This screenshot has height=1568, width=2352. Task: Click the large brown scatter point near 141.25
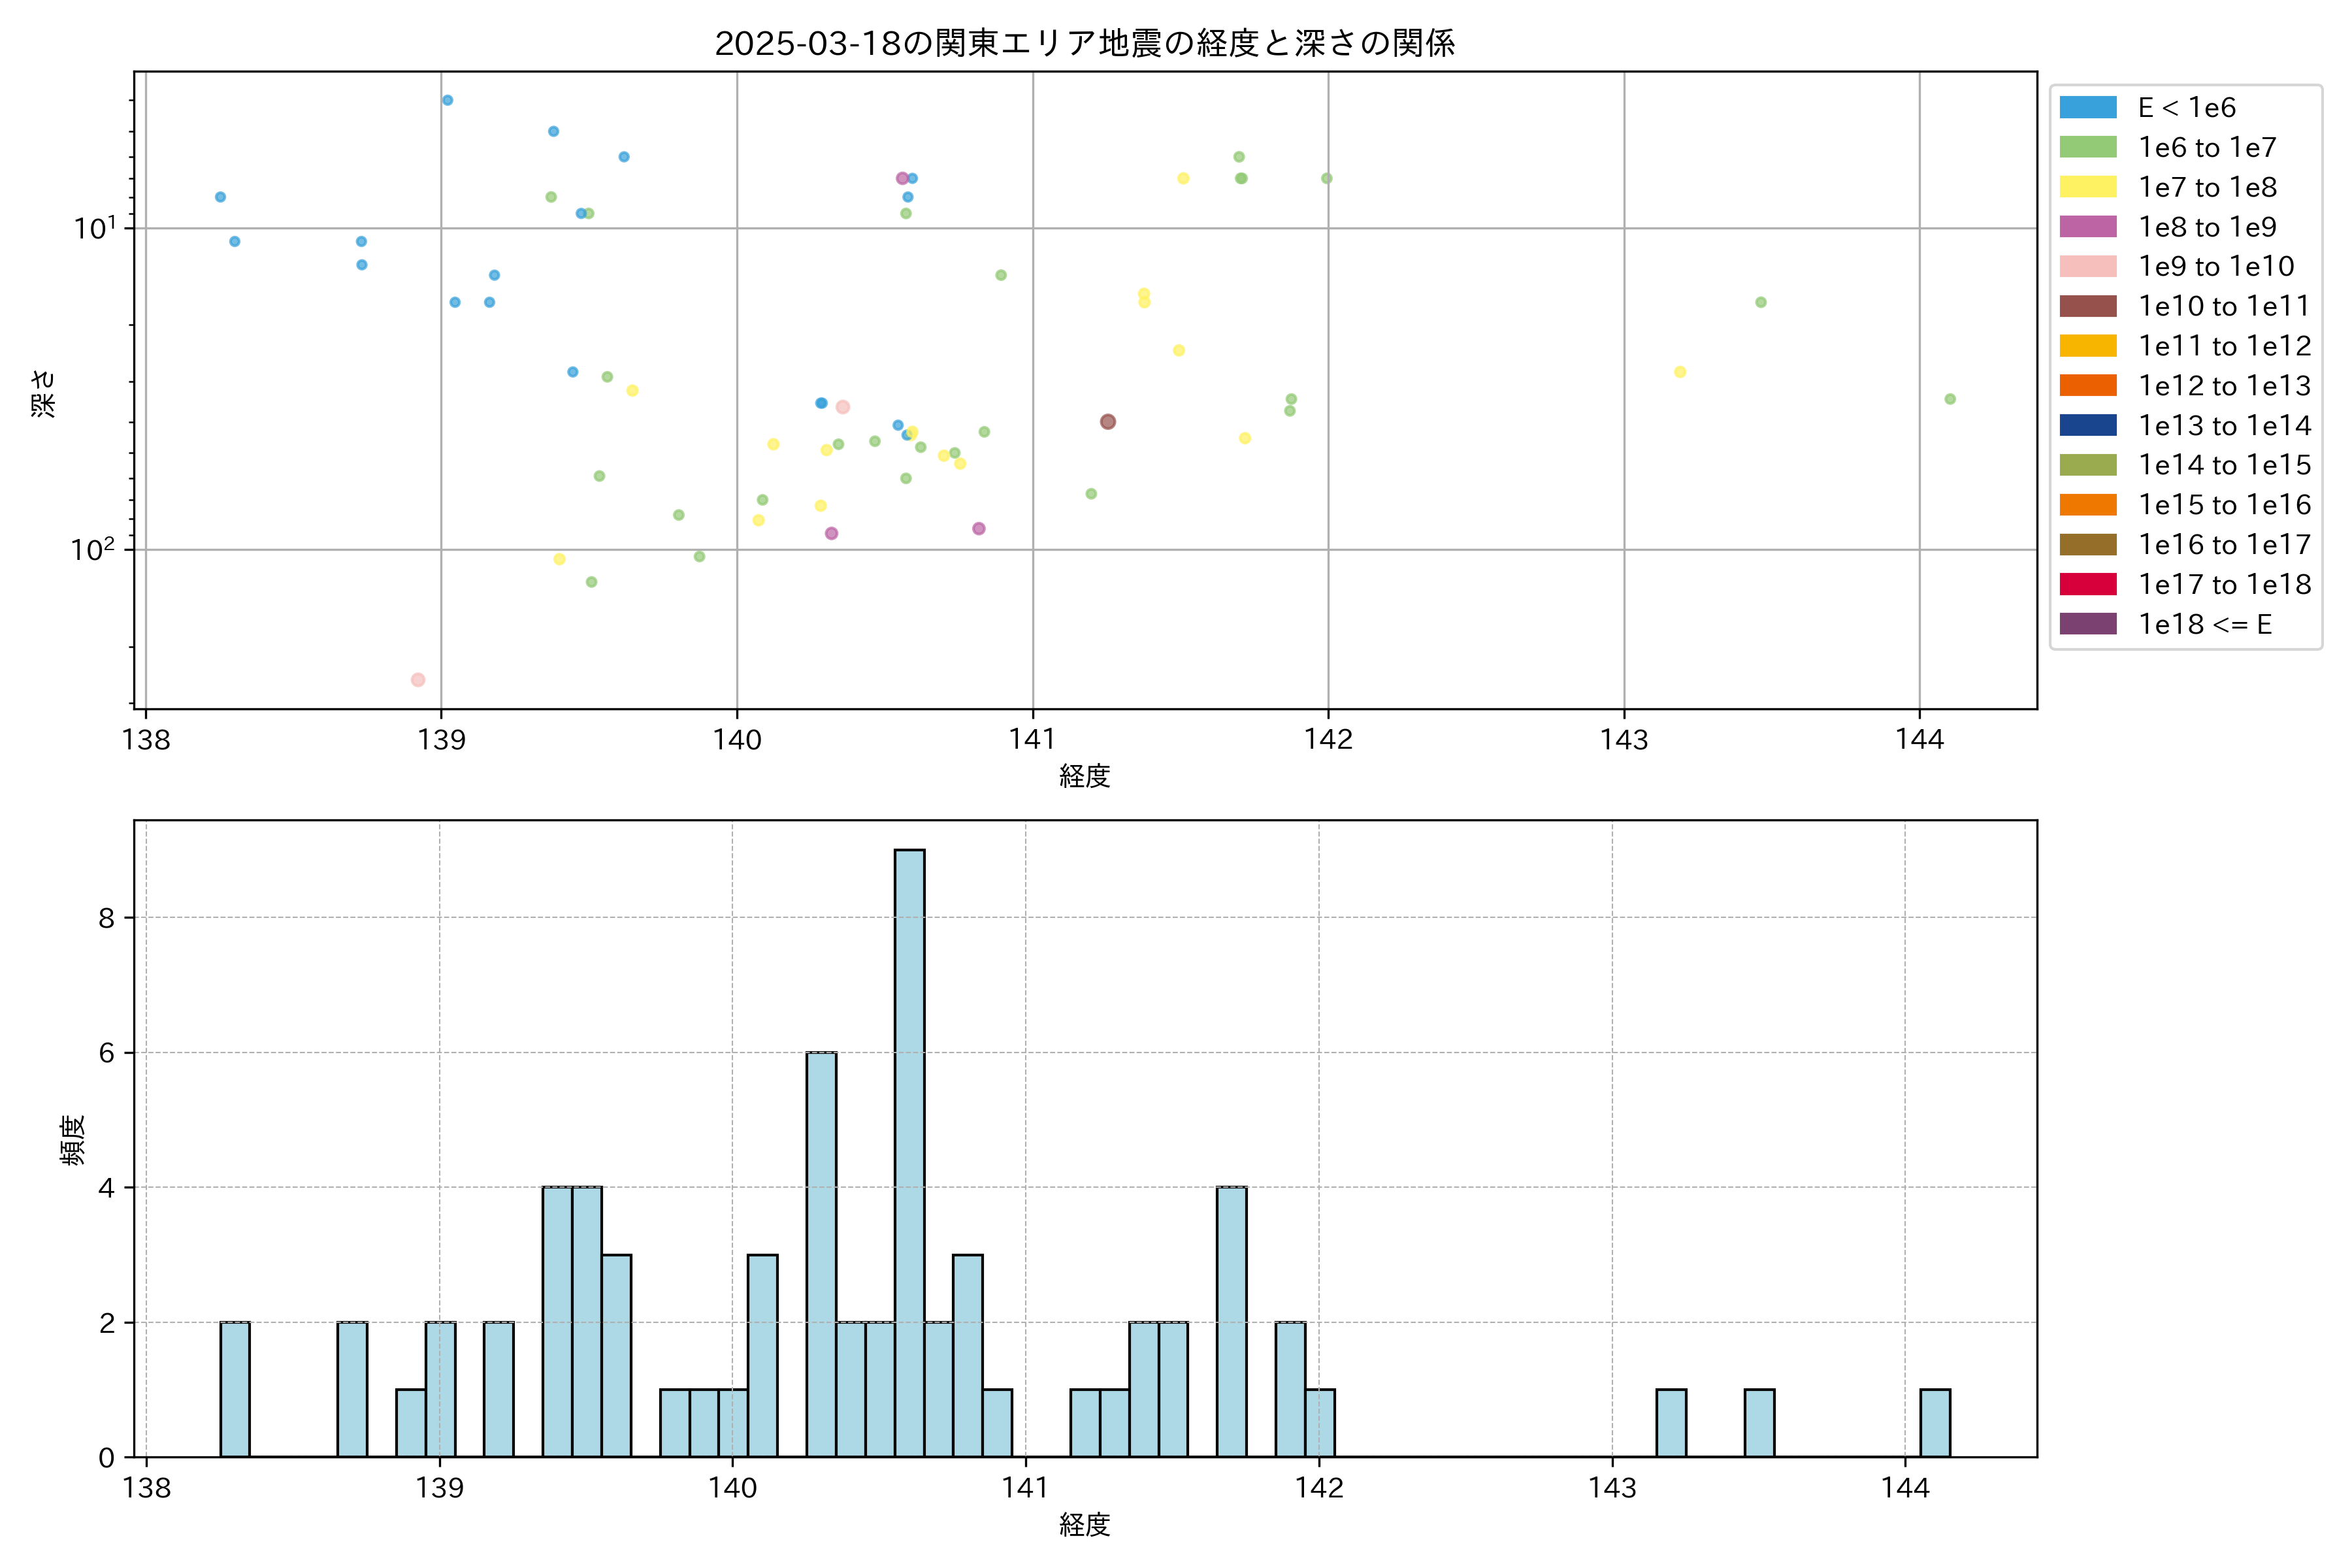(x=1107, y=422)
